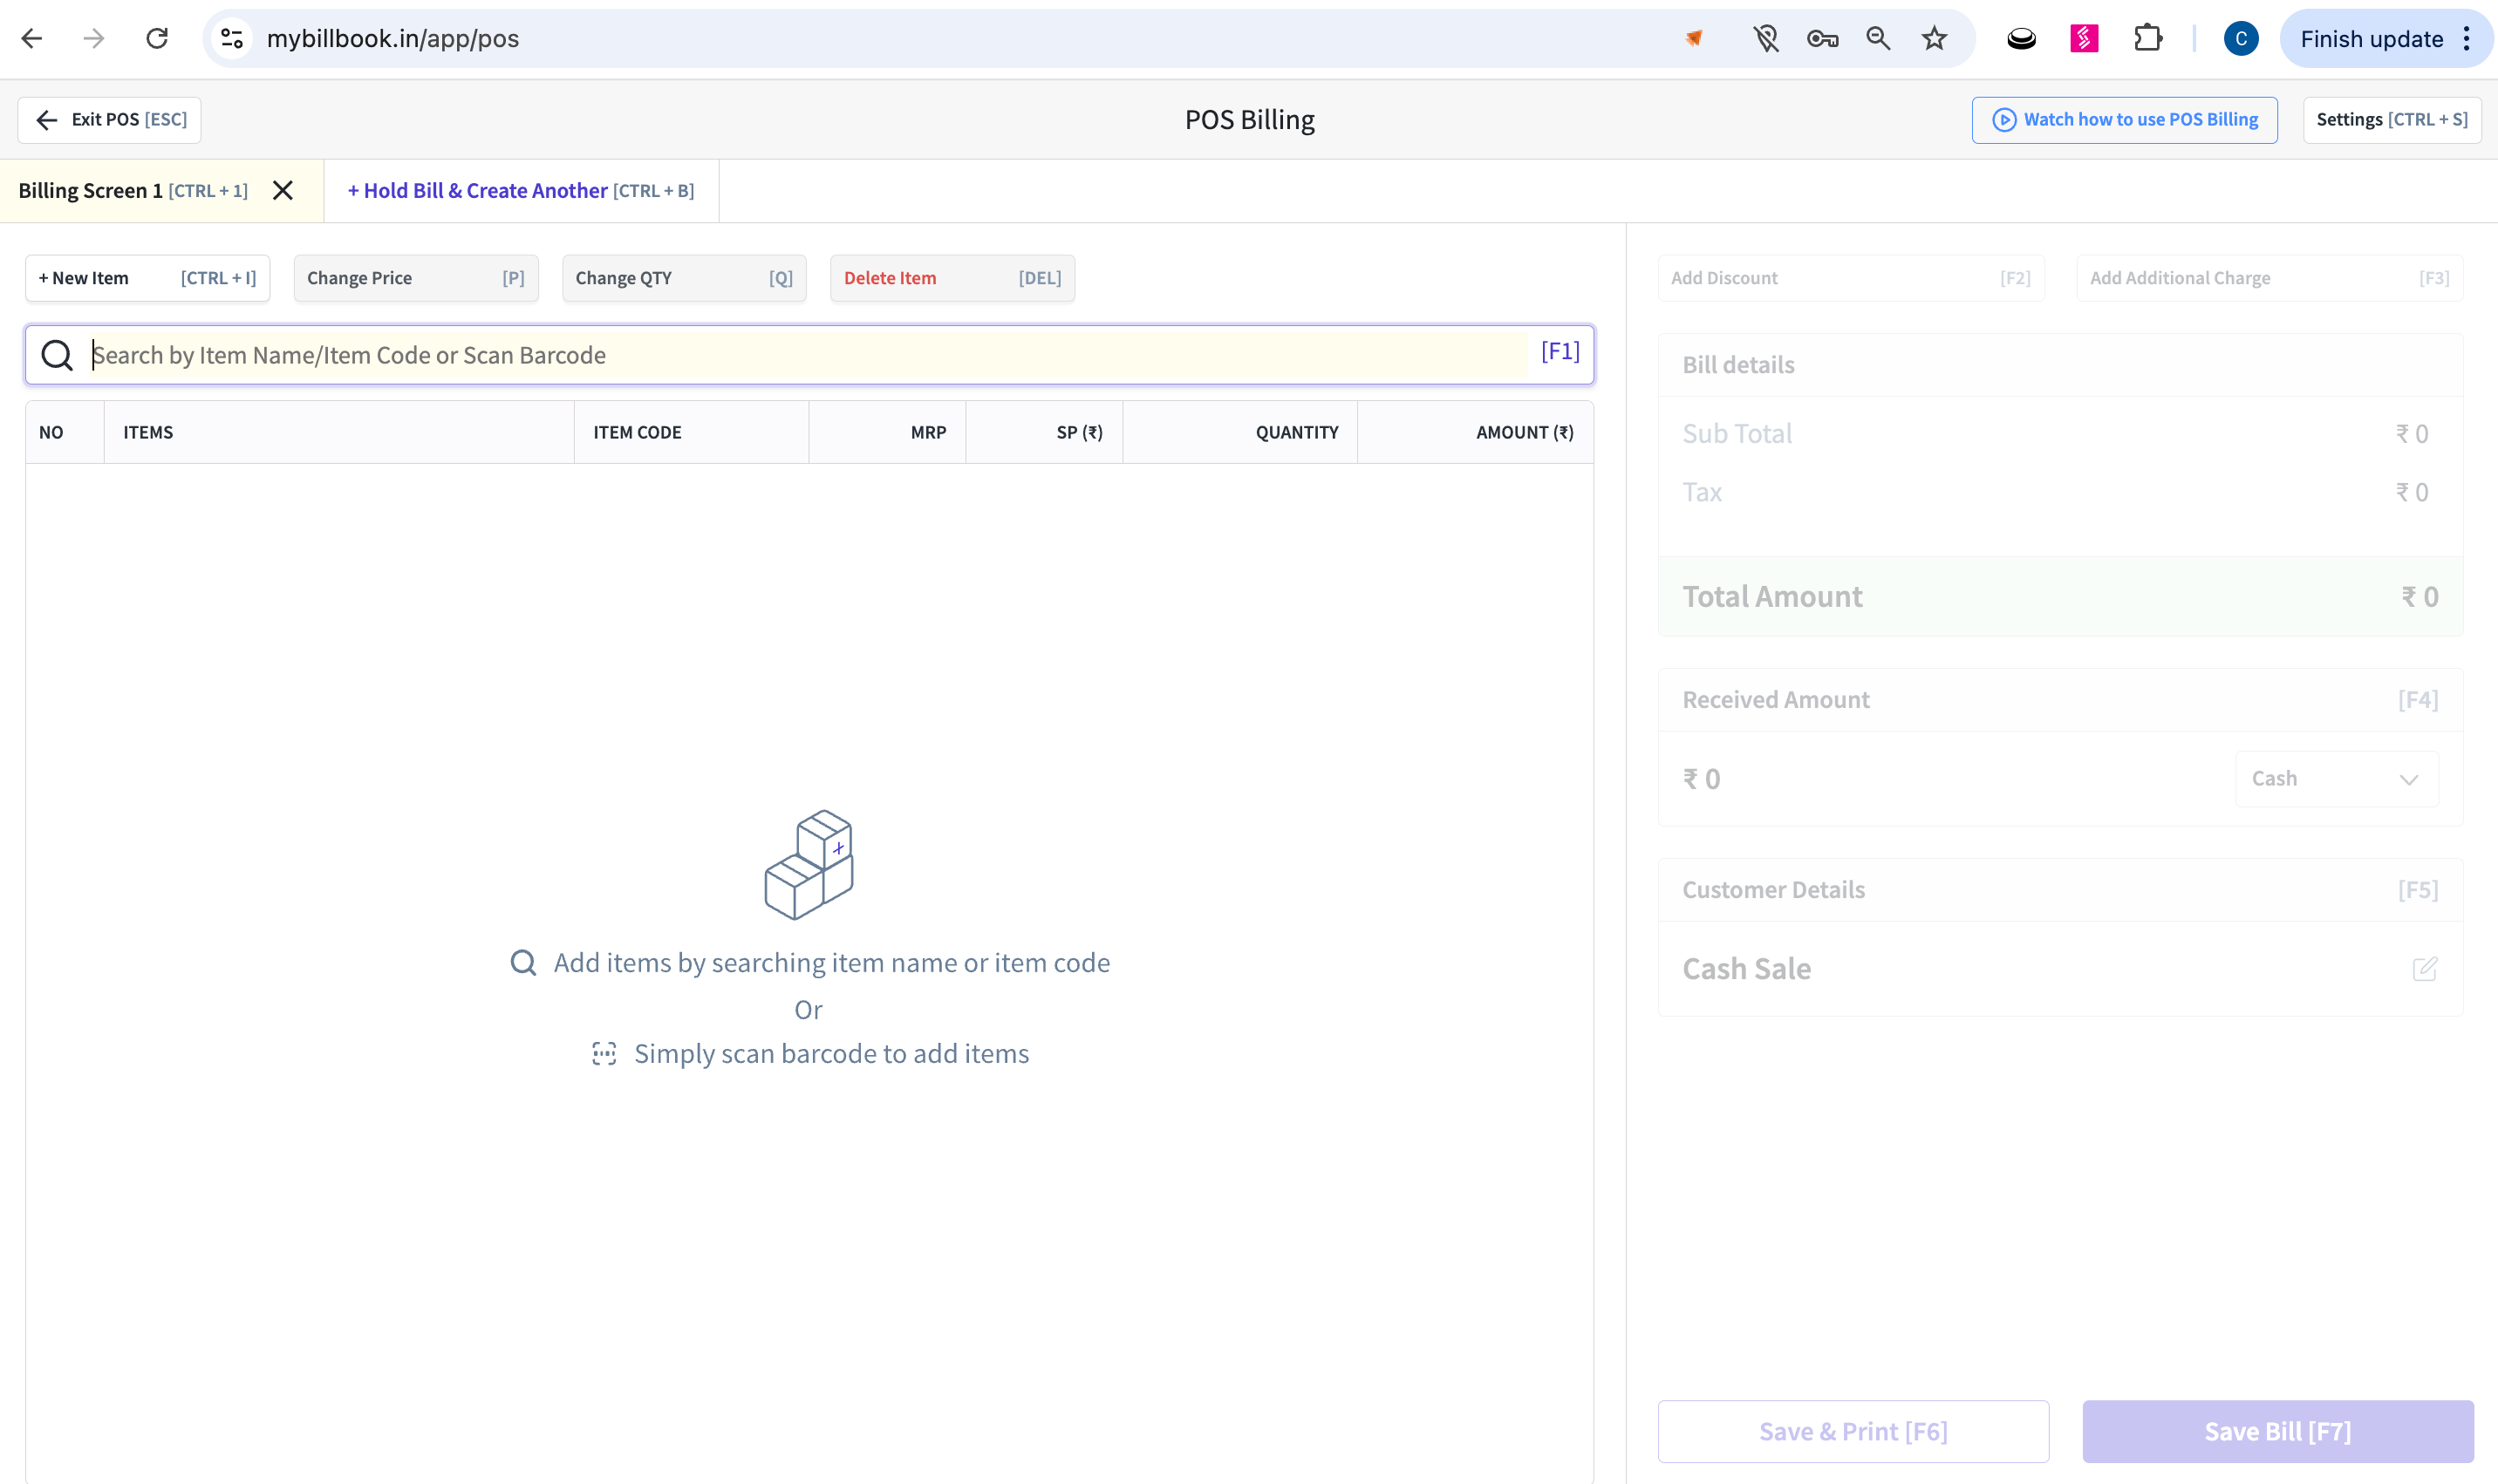Select the Billing Screen 1 tab

pyautogui.click(x=132, y=190)
